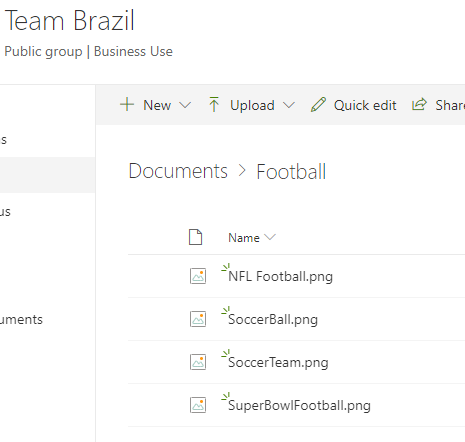
Task: Open the SuperBowlFootball.png file
Action: [299, 405]
